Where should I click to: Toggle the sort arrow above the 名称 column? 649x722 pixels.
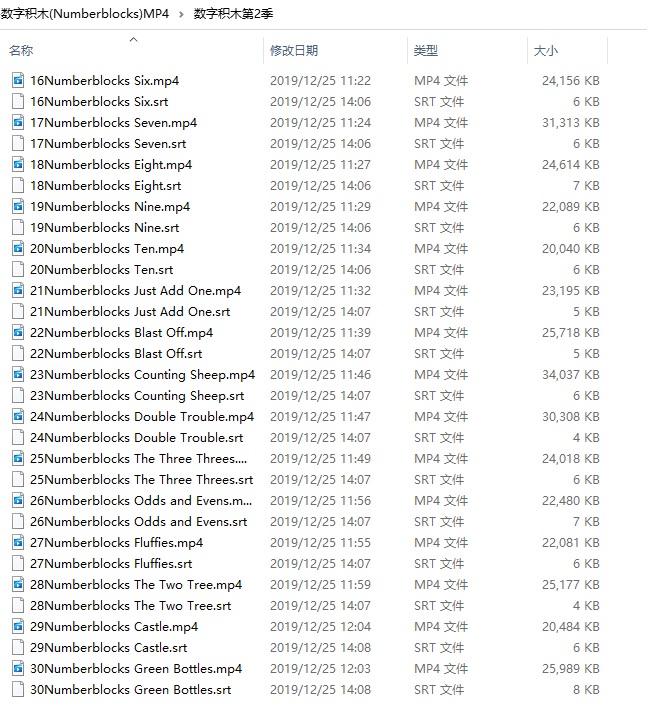pos(133,40)
